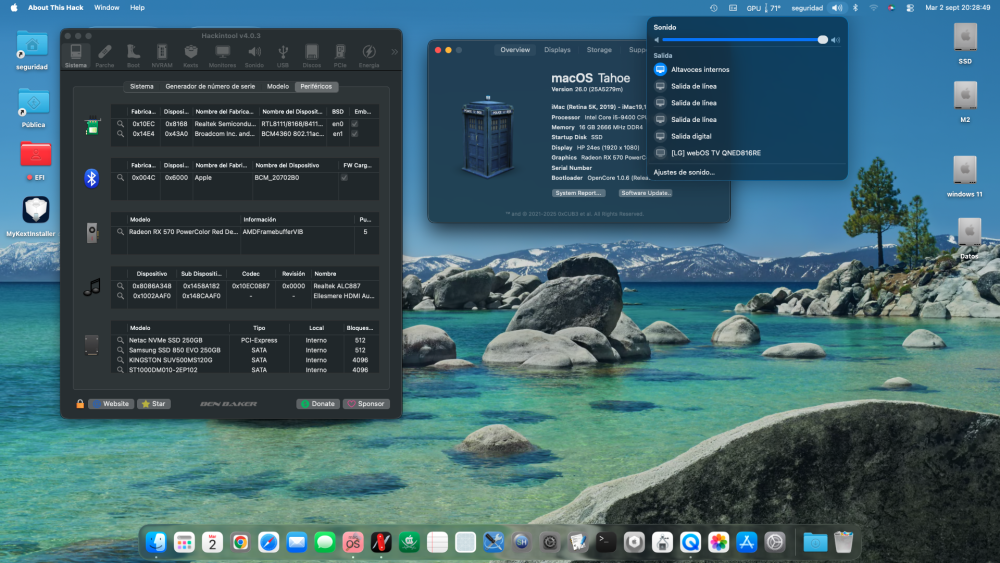Open the Boot section in Hackintool

133,55
